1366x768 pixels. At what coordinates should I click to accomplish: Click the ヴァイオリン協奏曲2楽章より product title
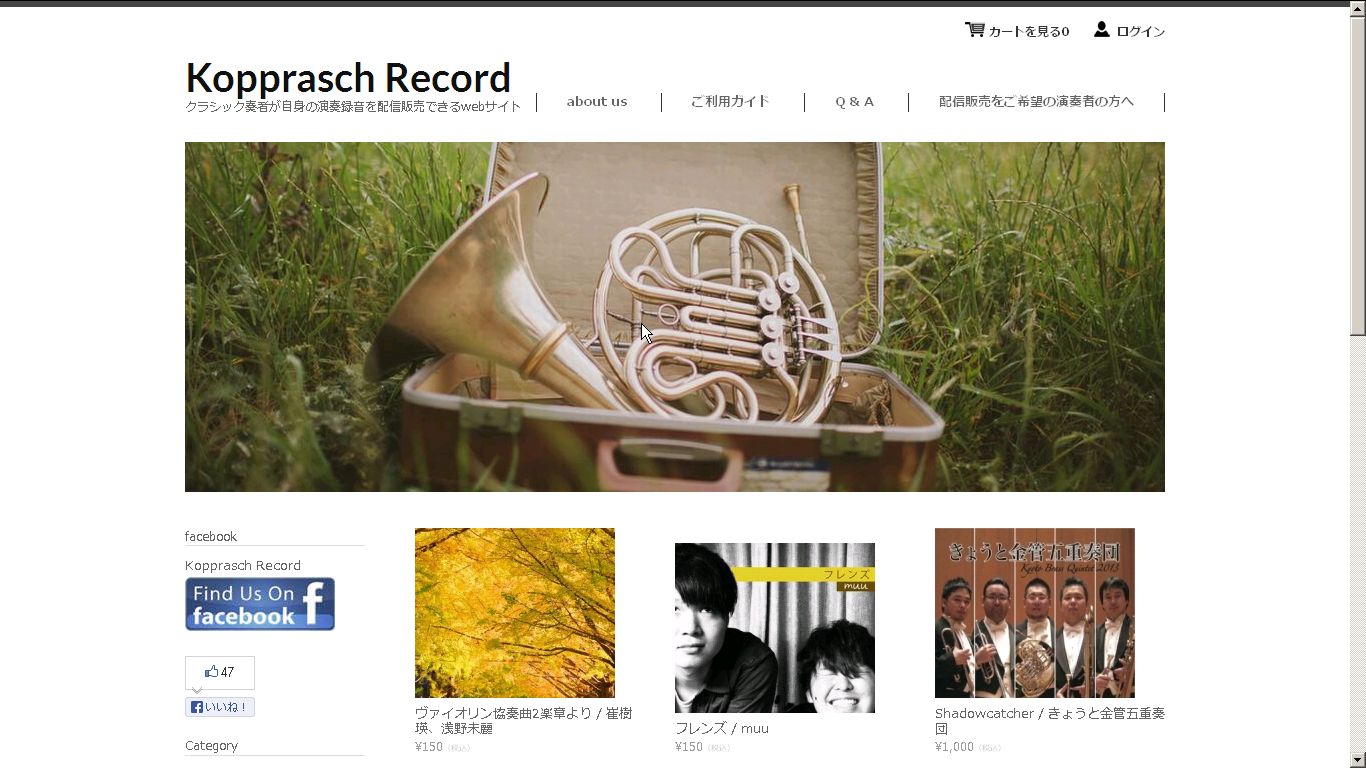pos(523,720)
